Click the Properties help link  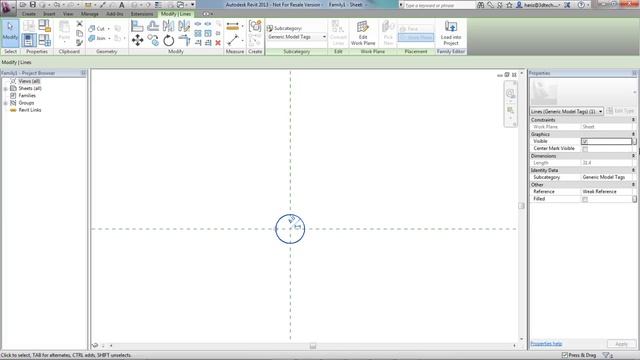pos(546,344)
